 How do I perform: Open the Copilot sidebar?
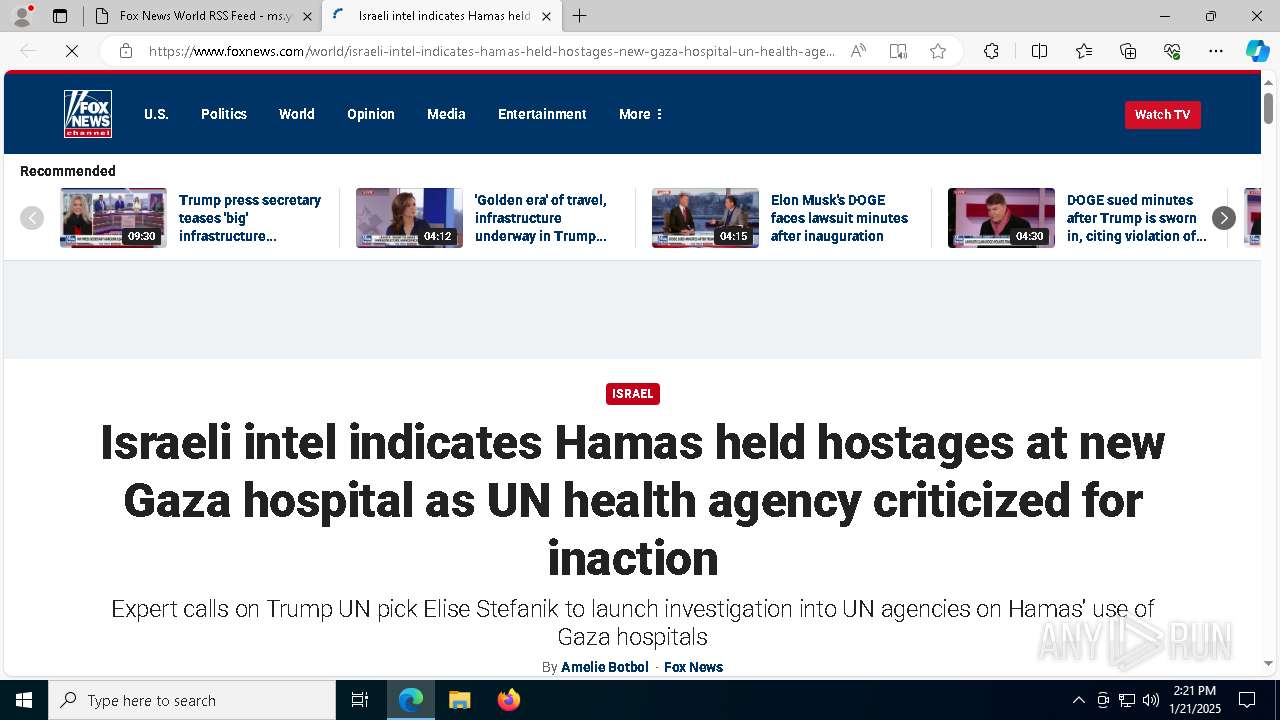(1257, 51)
